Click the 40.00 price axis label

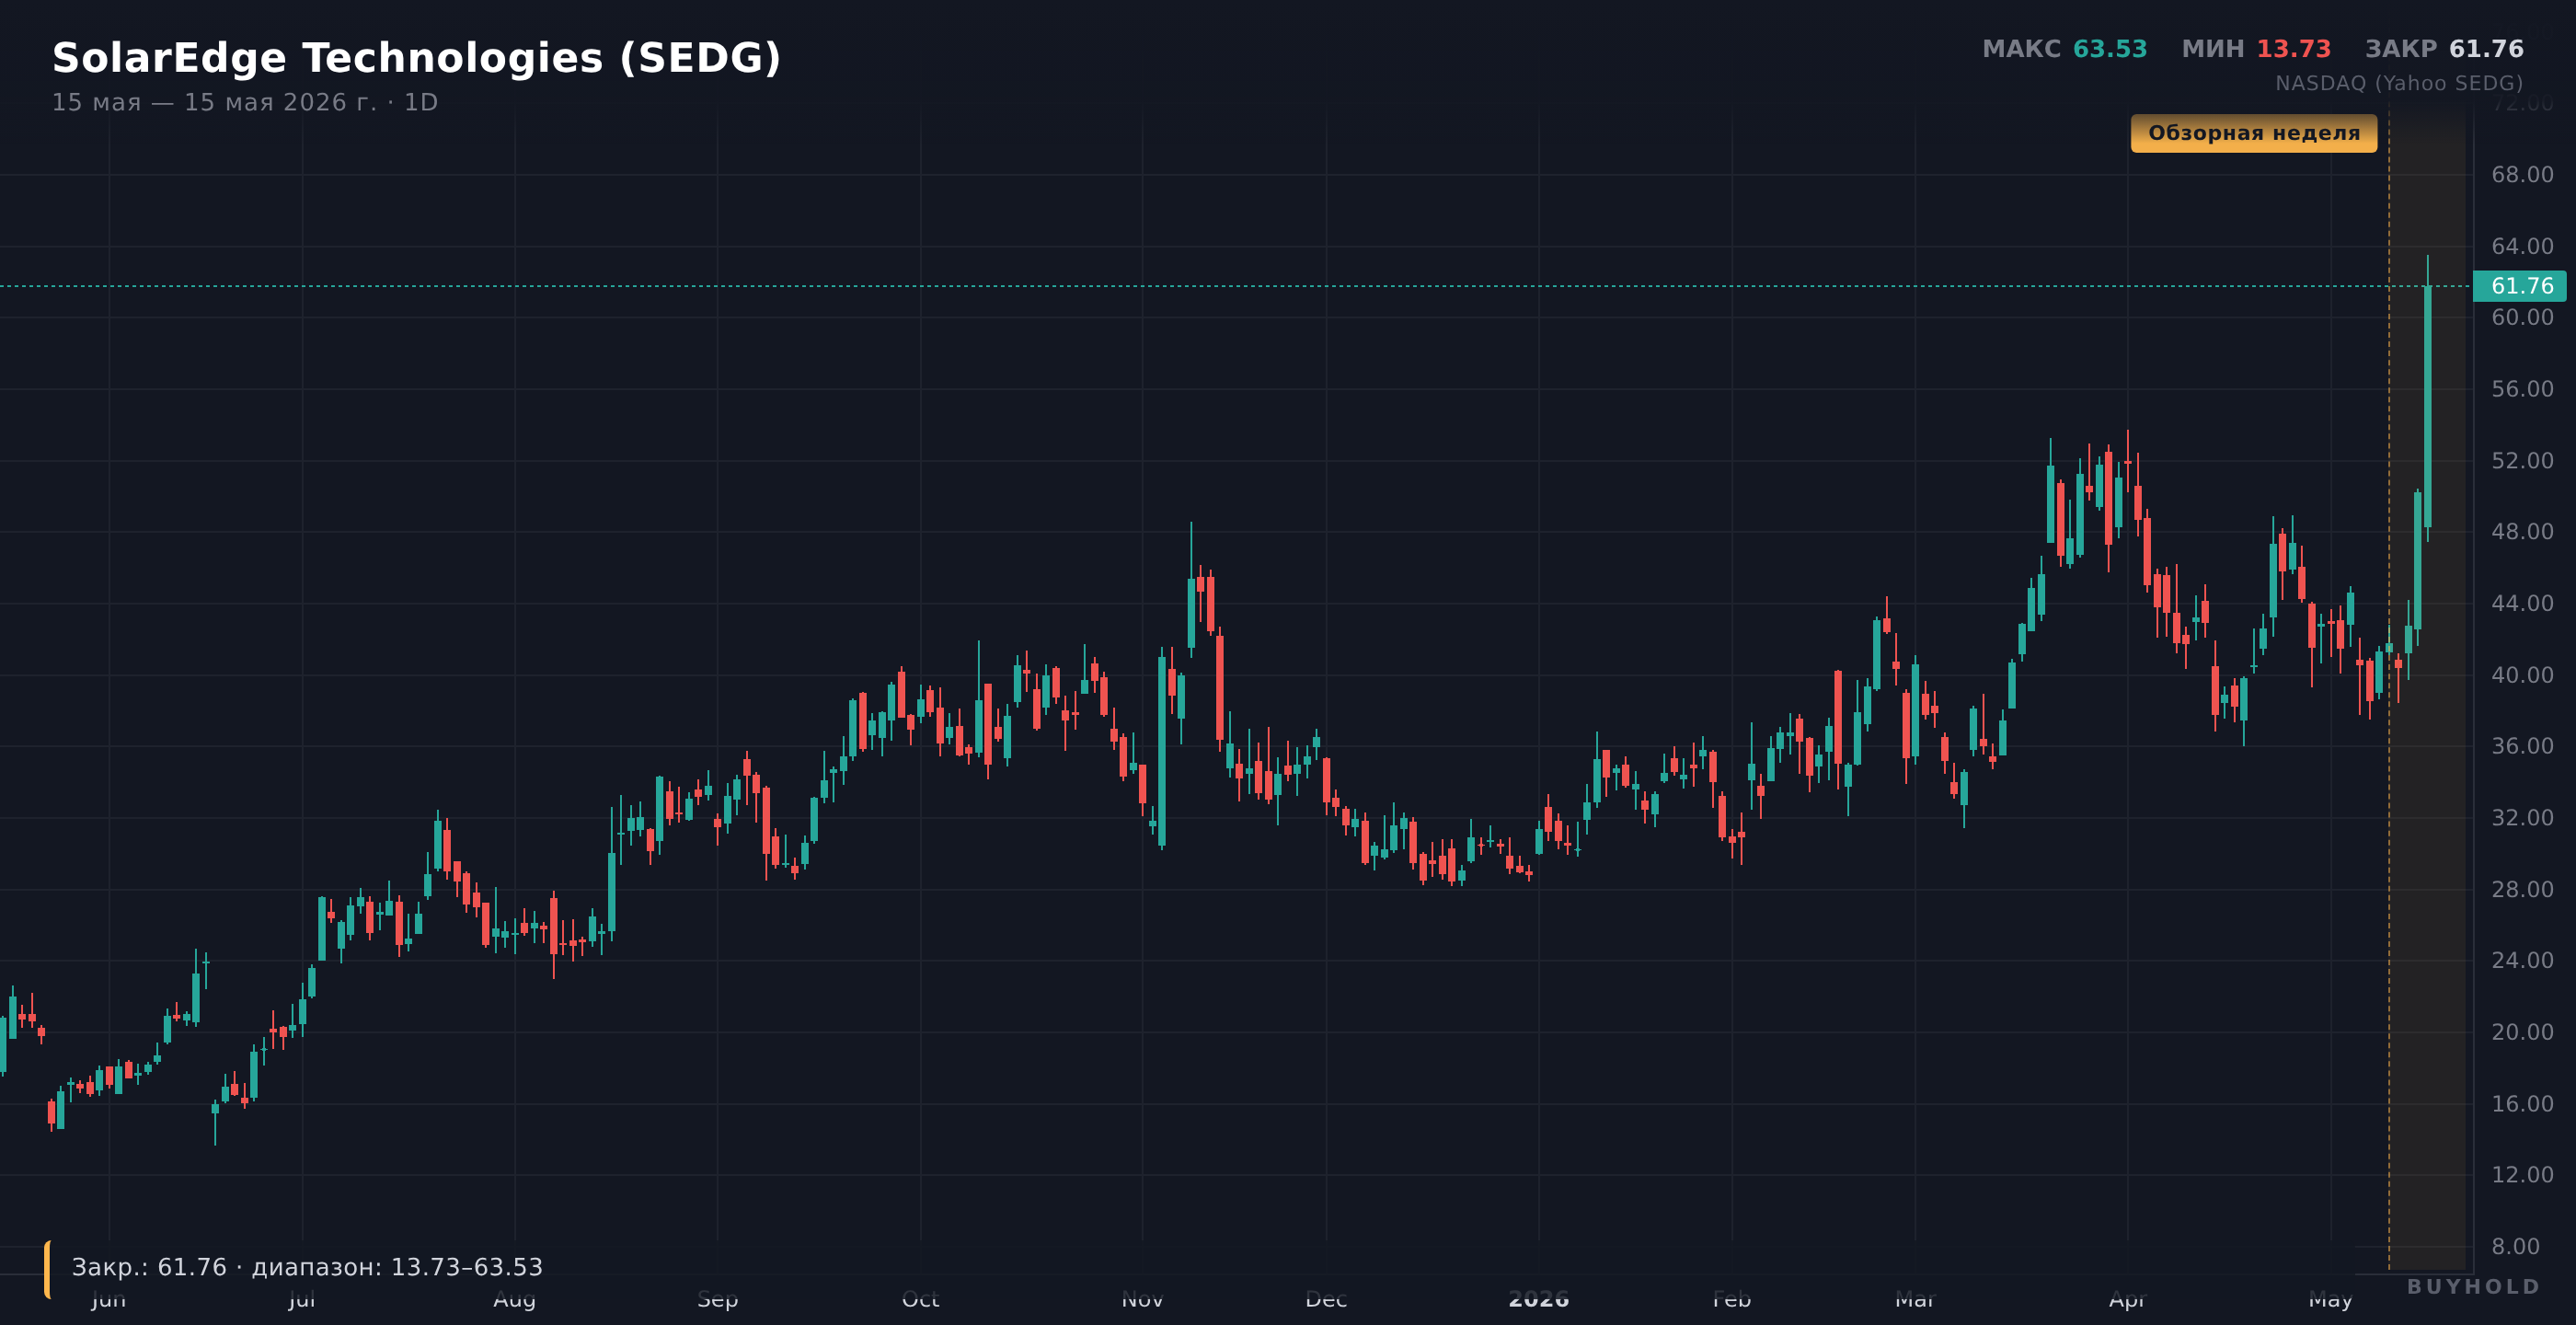(x=2522, y=675)
